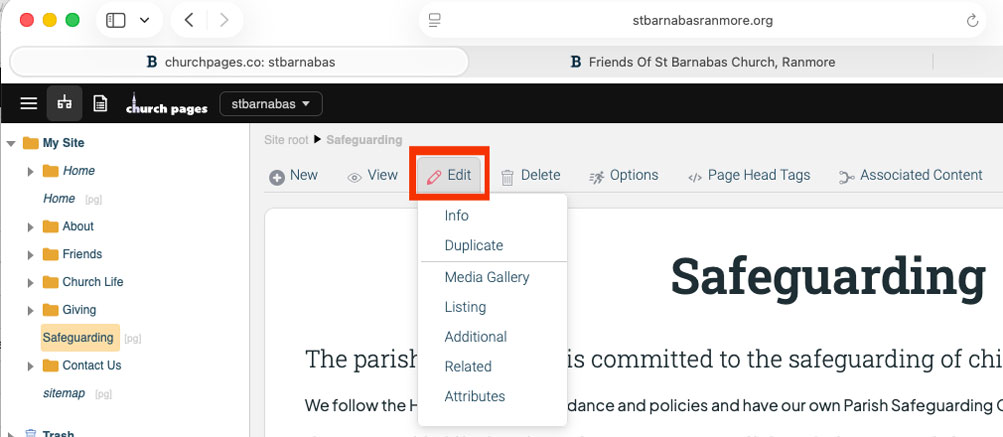
Task: Click the reload page icon
Action: (972, 21)
